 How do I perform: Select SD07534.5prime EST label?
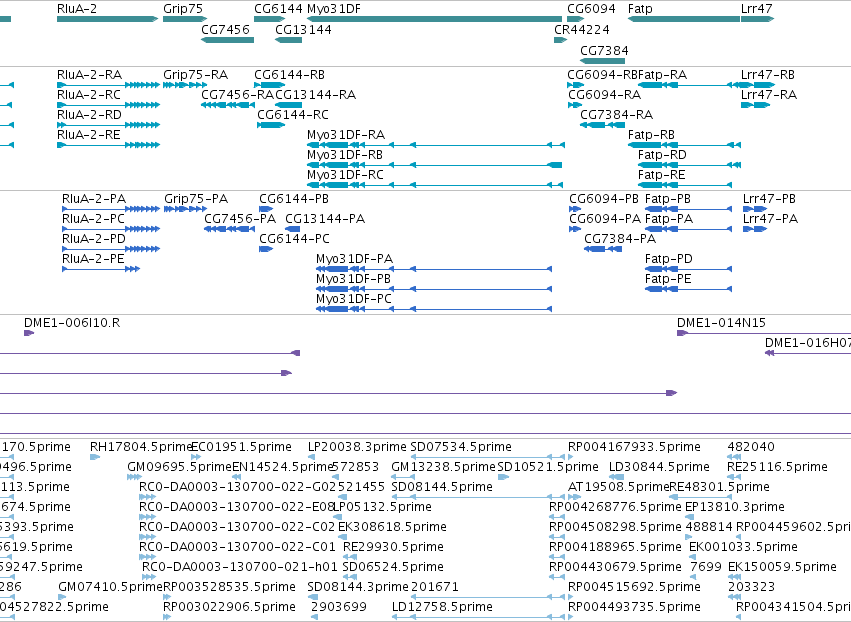(461, 447)
